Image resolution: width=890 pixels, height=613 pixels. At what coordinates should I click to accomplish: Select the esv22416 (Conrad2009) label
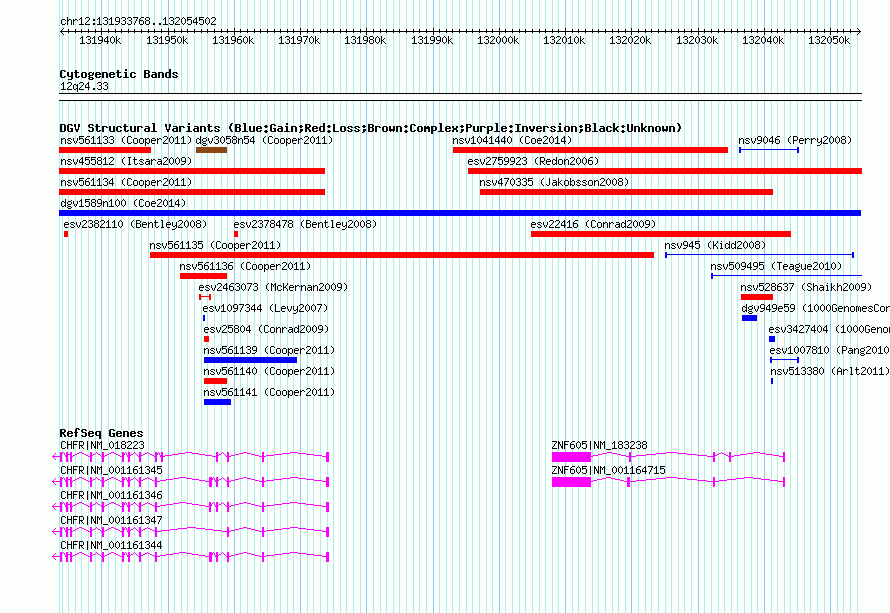click(x=593, y=224)
